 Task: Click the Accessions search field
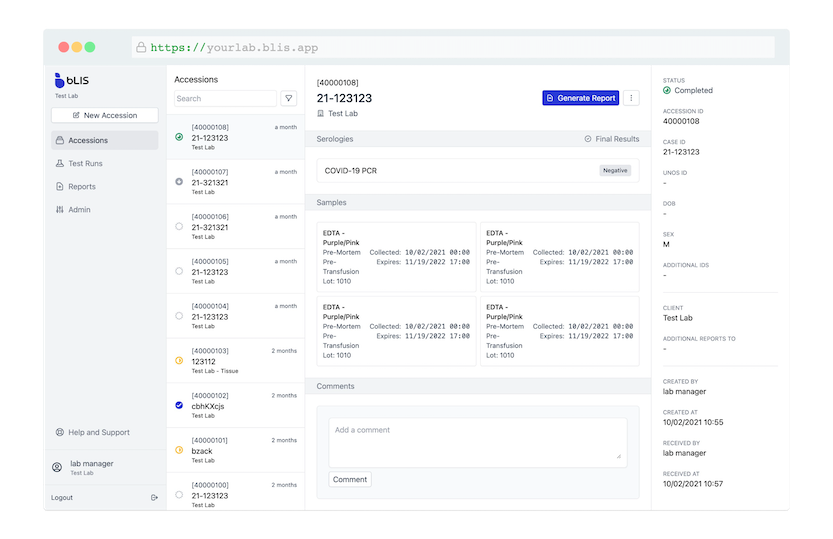click(x=225, y=98)
